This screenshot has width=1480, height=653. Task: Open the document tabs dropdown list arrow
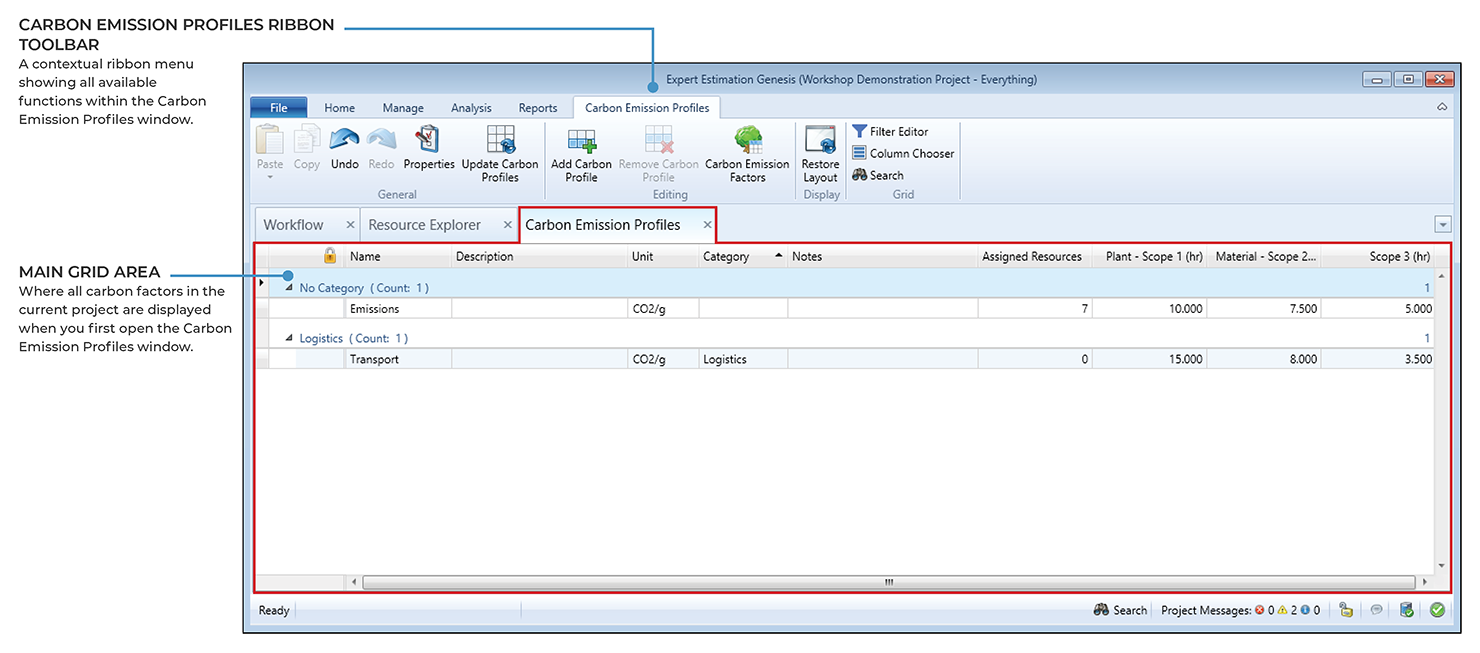tap(1441, 225)
